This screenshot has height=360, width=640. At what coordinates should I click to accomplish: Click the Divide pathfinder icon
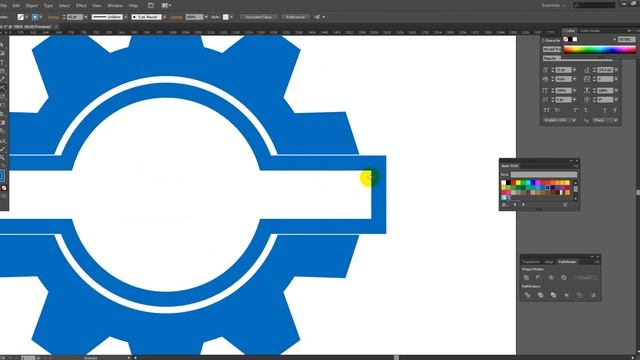(x=527, y=295)
